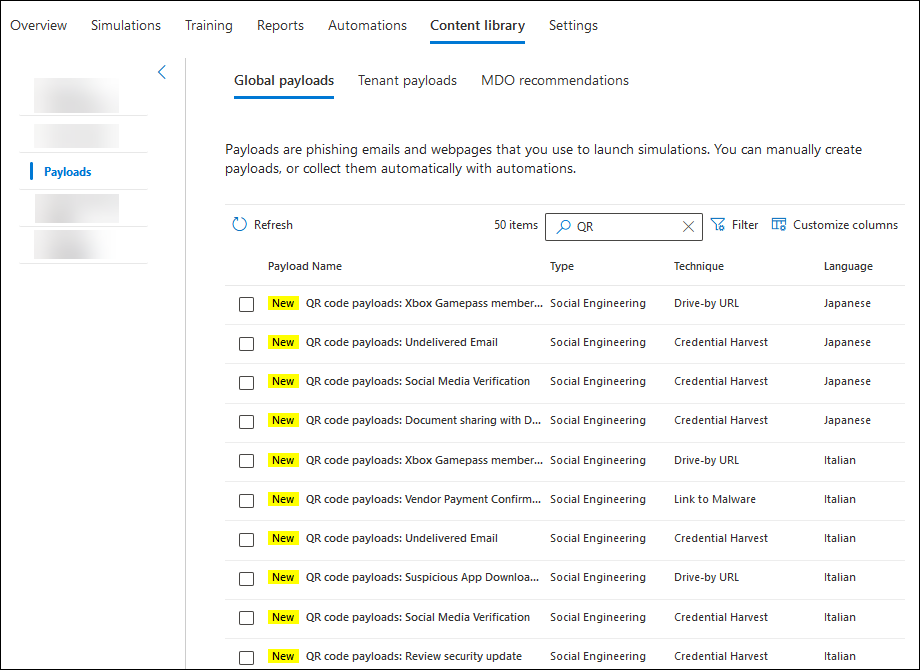This screenshot has height=670, width=920.
Task: Click inside the QR search box
Action: pos(625,227)
